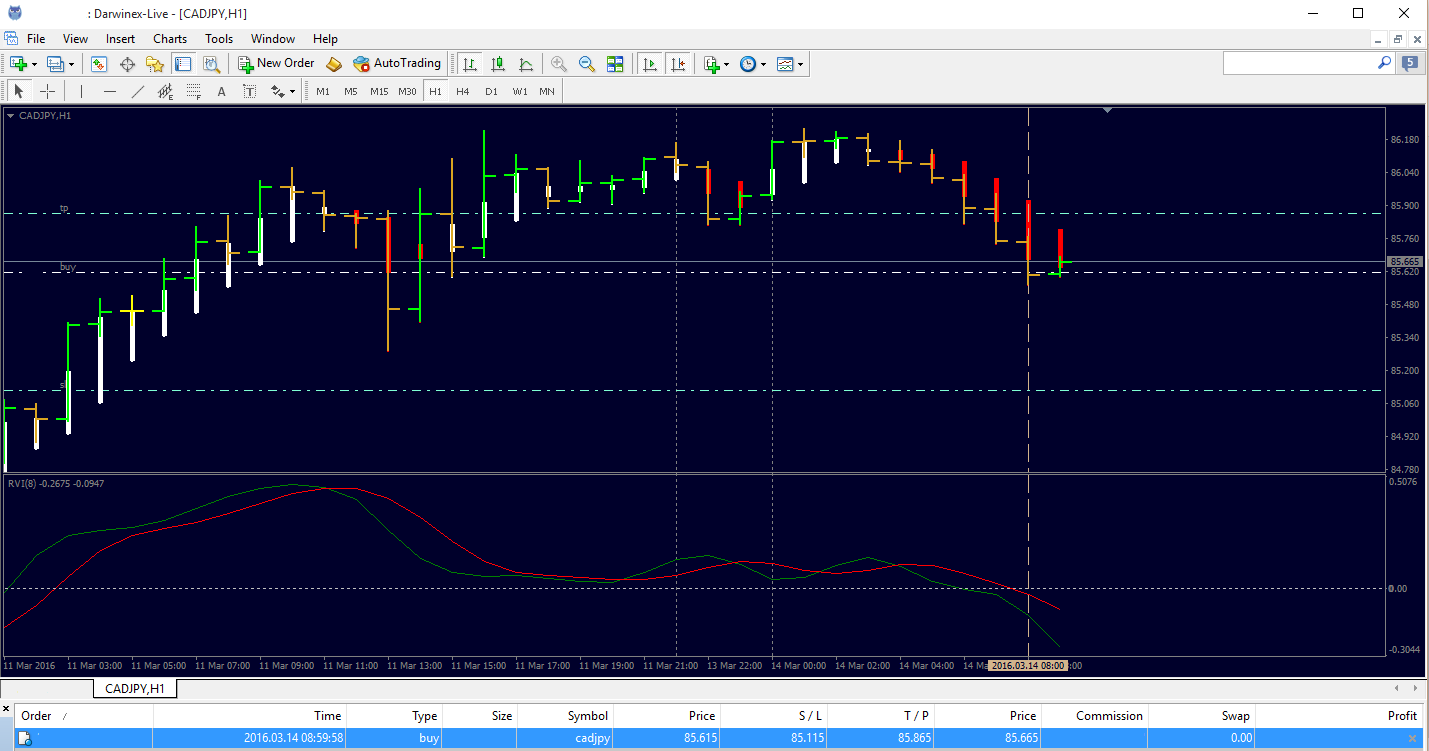
Task: Select the Crosshair tool
Action: point(47,91)
